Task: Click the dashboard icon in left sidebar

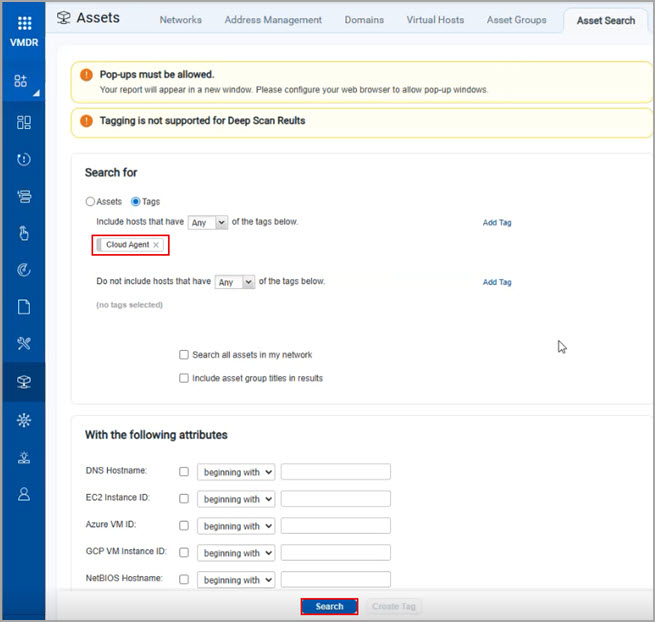Action: [24, 122]
